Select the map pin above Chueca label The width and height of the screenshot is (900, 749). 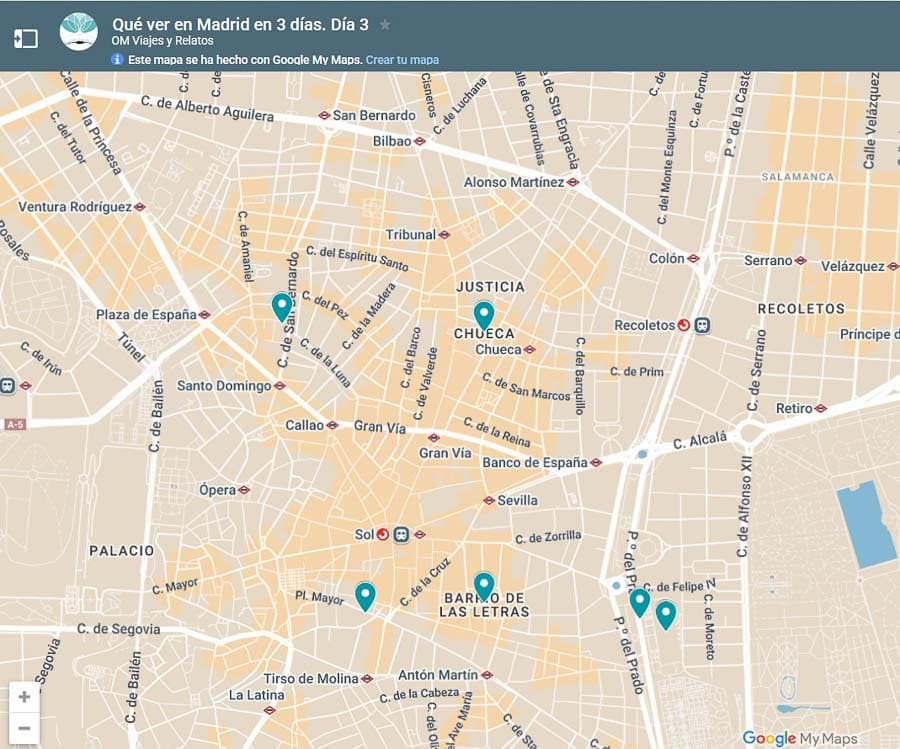pos(484,316)
